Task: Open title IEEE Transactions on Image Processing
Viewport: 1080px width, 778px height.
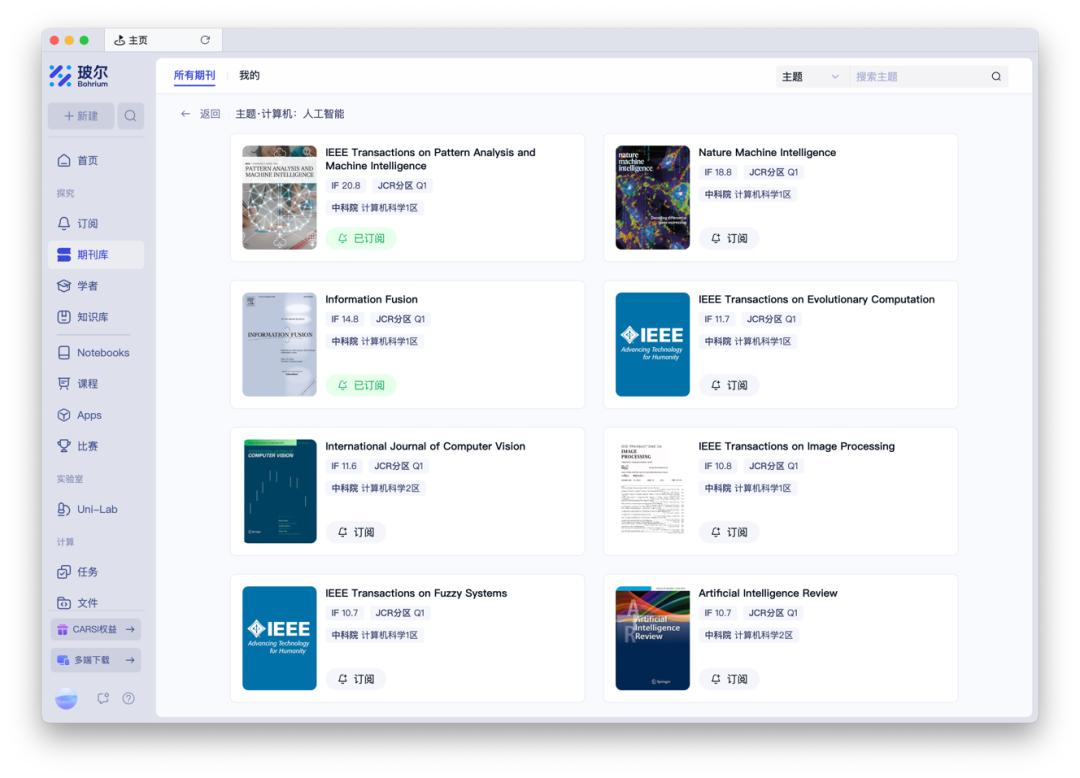Action: [796, 446]
